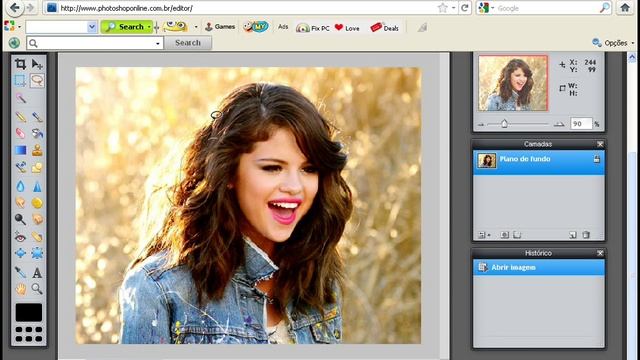Toggle layer settings in Camadas panel
Image resolution: width=640 pixels, height=360 pixels.
pos(484,235)
